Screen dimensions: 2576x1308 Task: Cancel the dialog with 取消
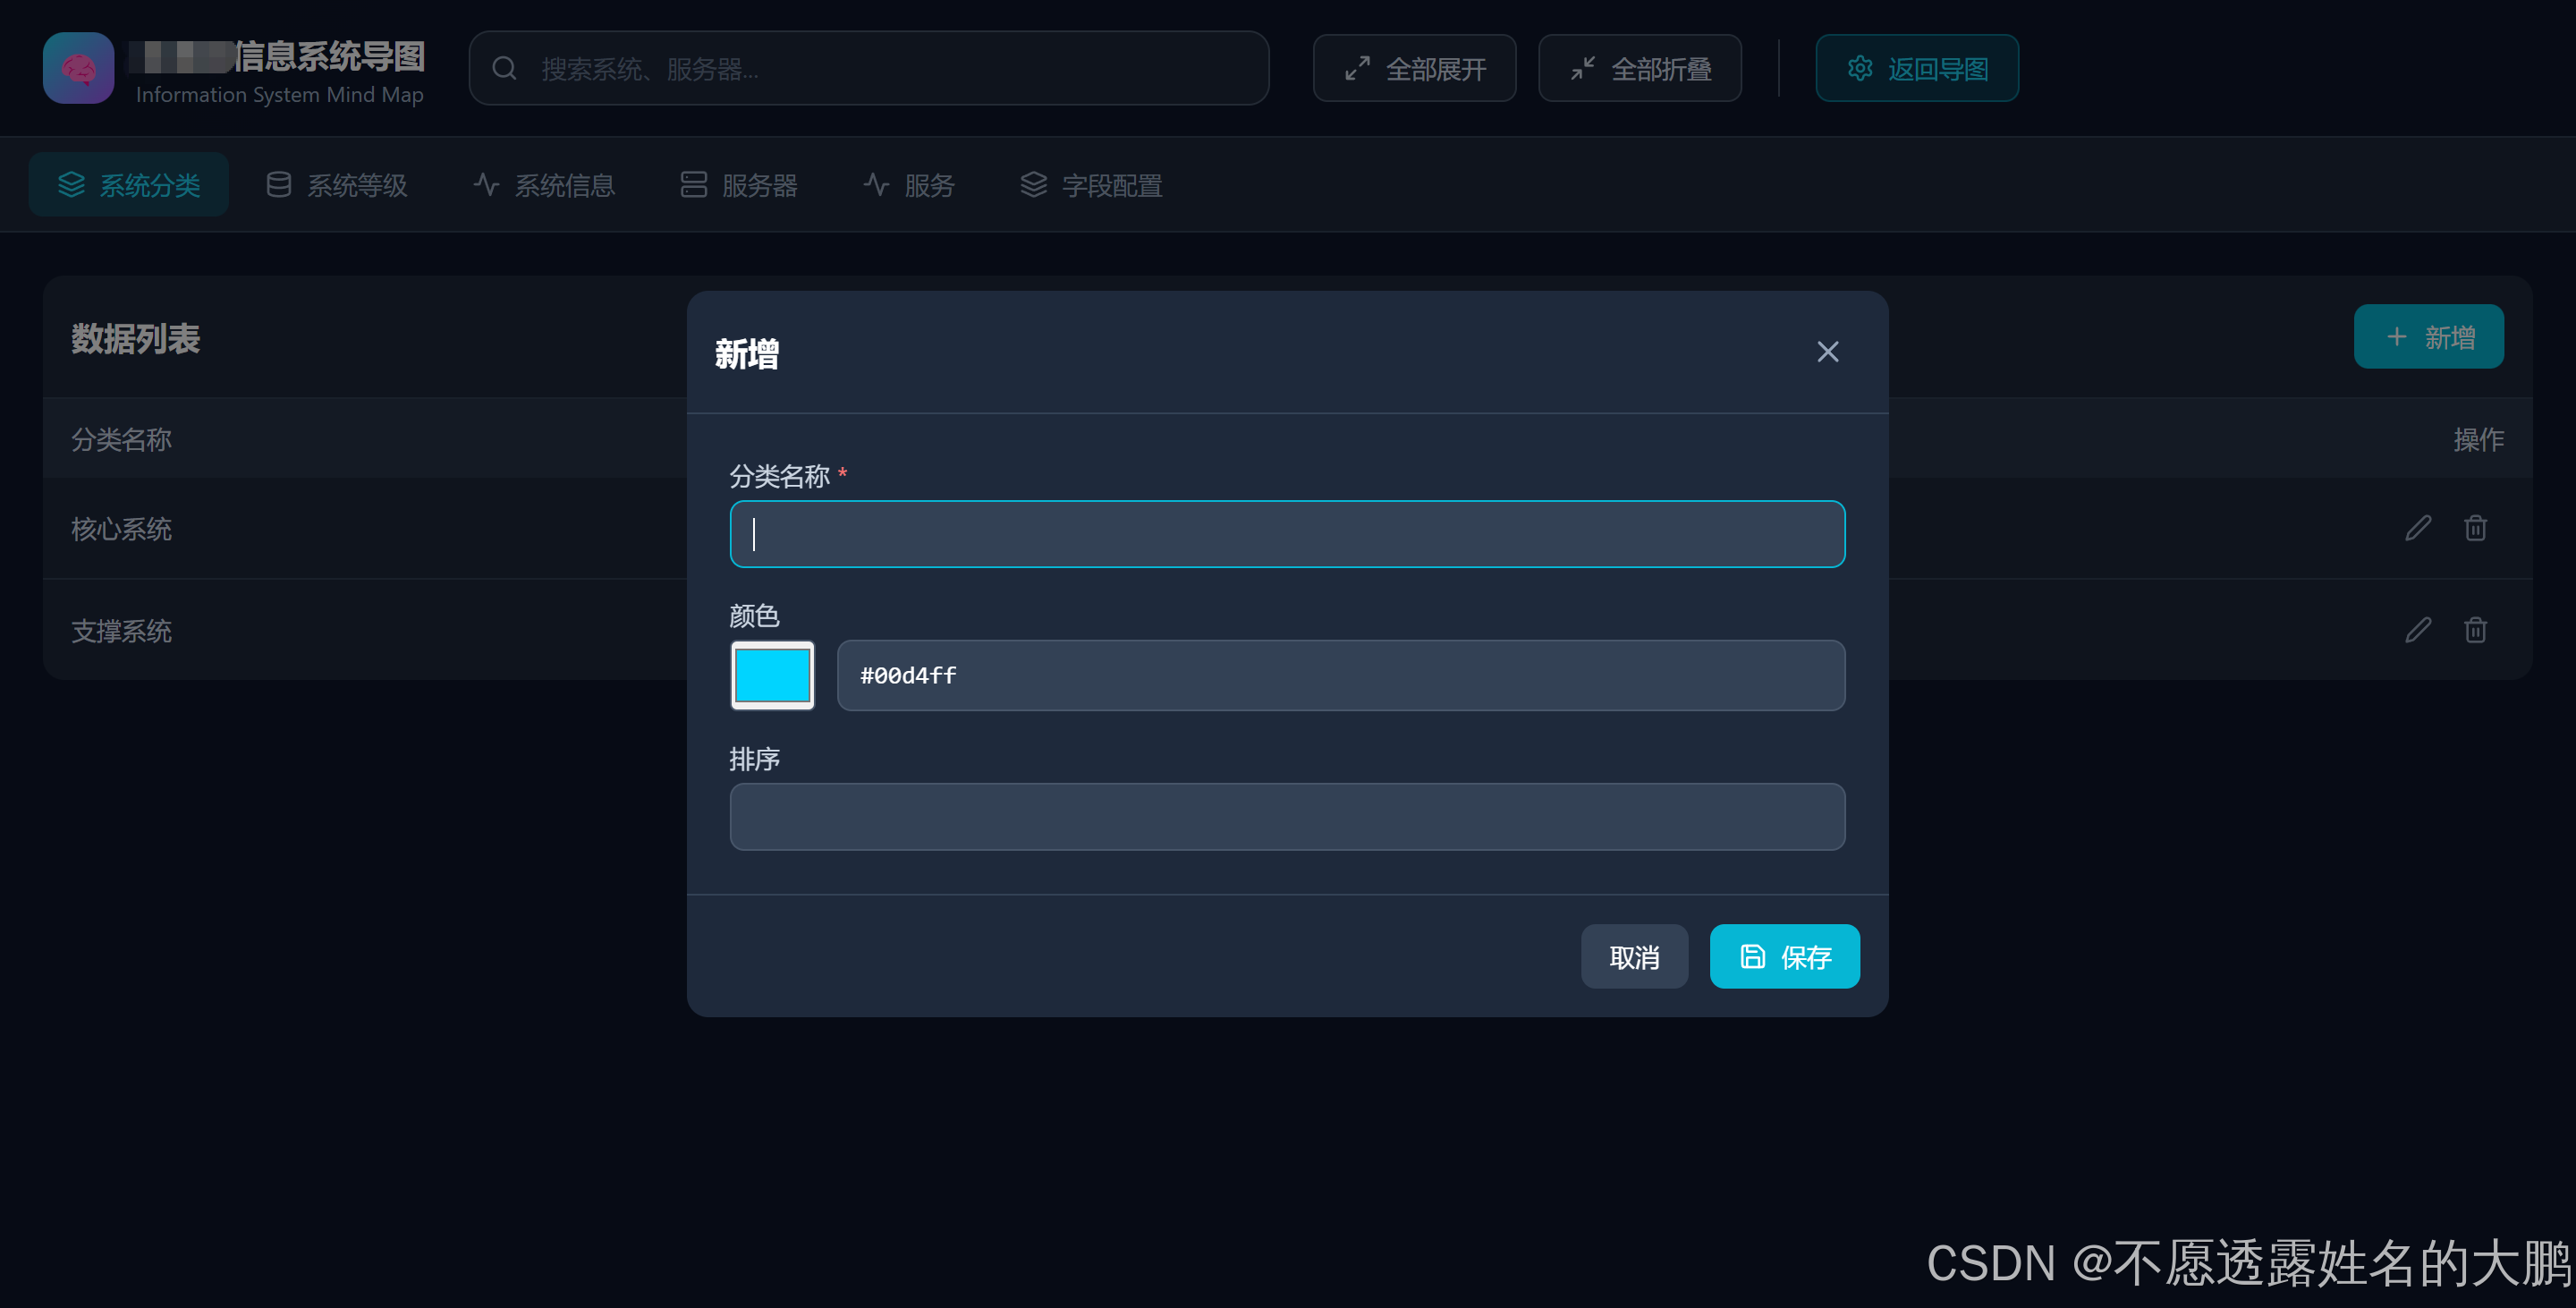(1634, 957)
